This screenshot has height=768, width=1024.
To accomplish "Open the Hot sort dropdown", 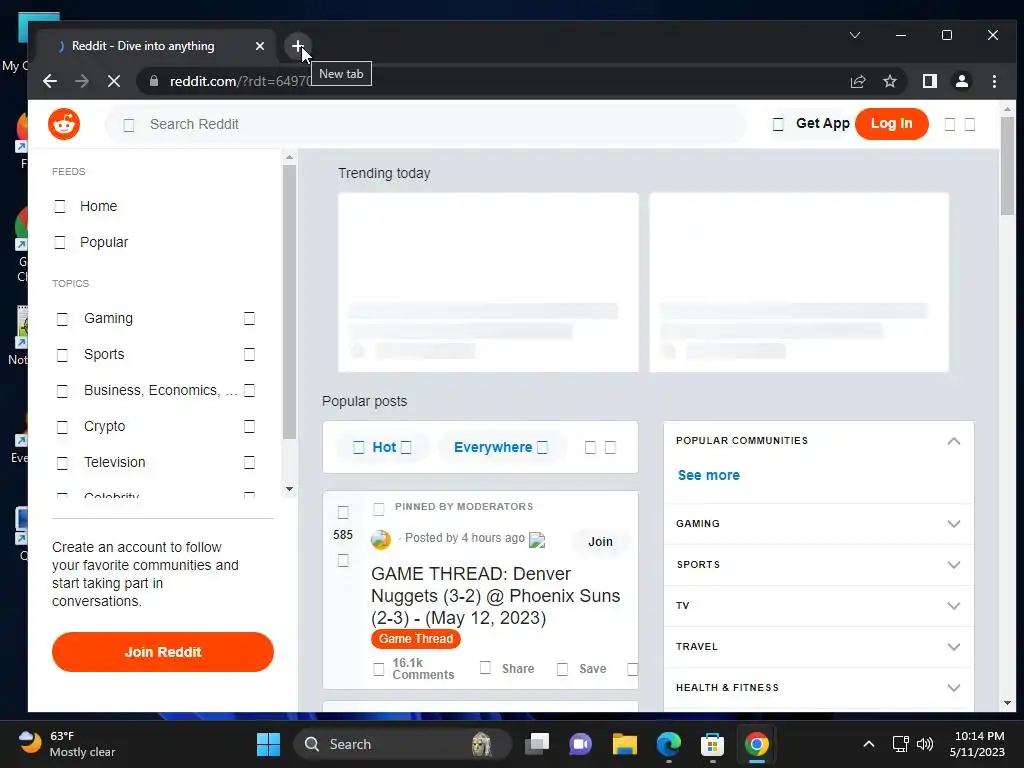I will tap(383, 447).
